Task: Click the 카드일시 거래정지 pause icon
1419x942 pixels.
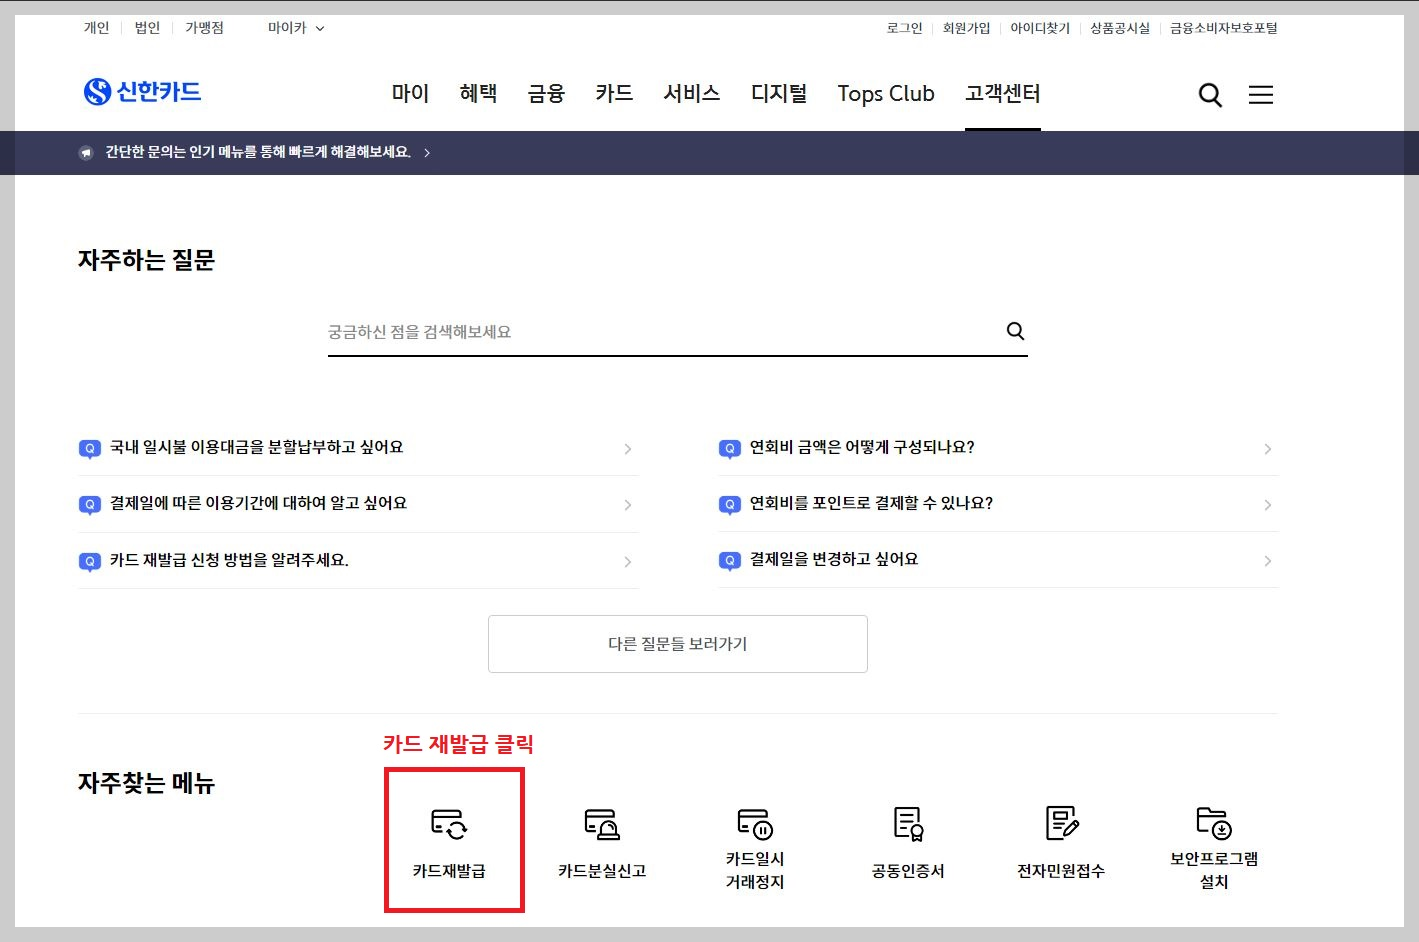Action: (x=755, y=824)
